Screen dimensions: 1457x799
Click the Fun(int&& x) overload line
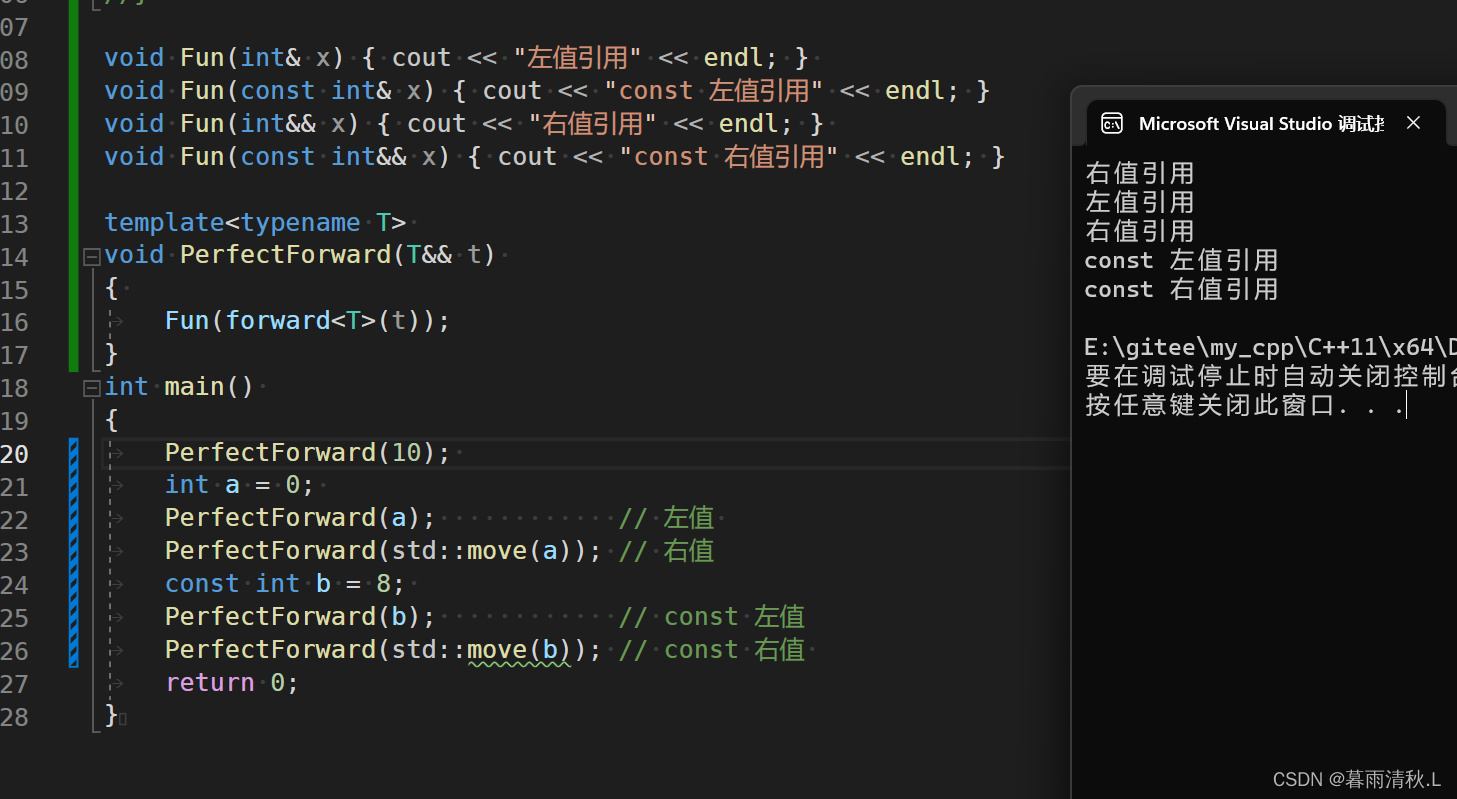click(464, 124)
